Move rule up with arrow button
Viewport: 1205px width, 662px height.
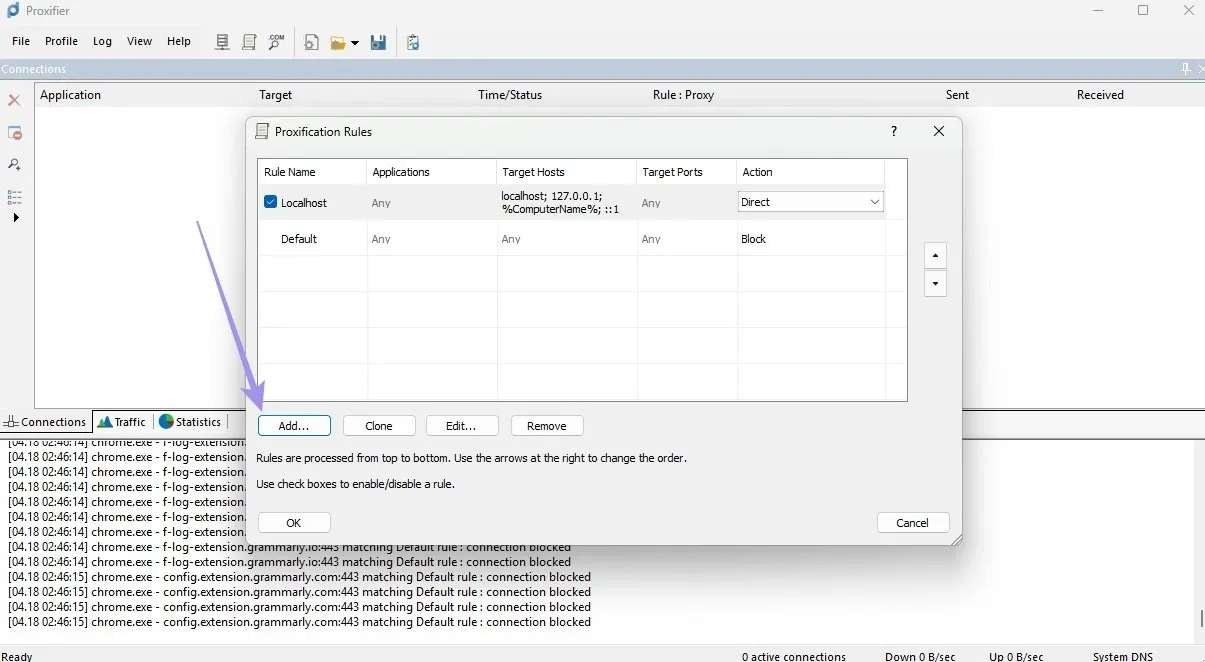(x=935, y=255)
